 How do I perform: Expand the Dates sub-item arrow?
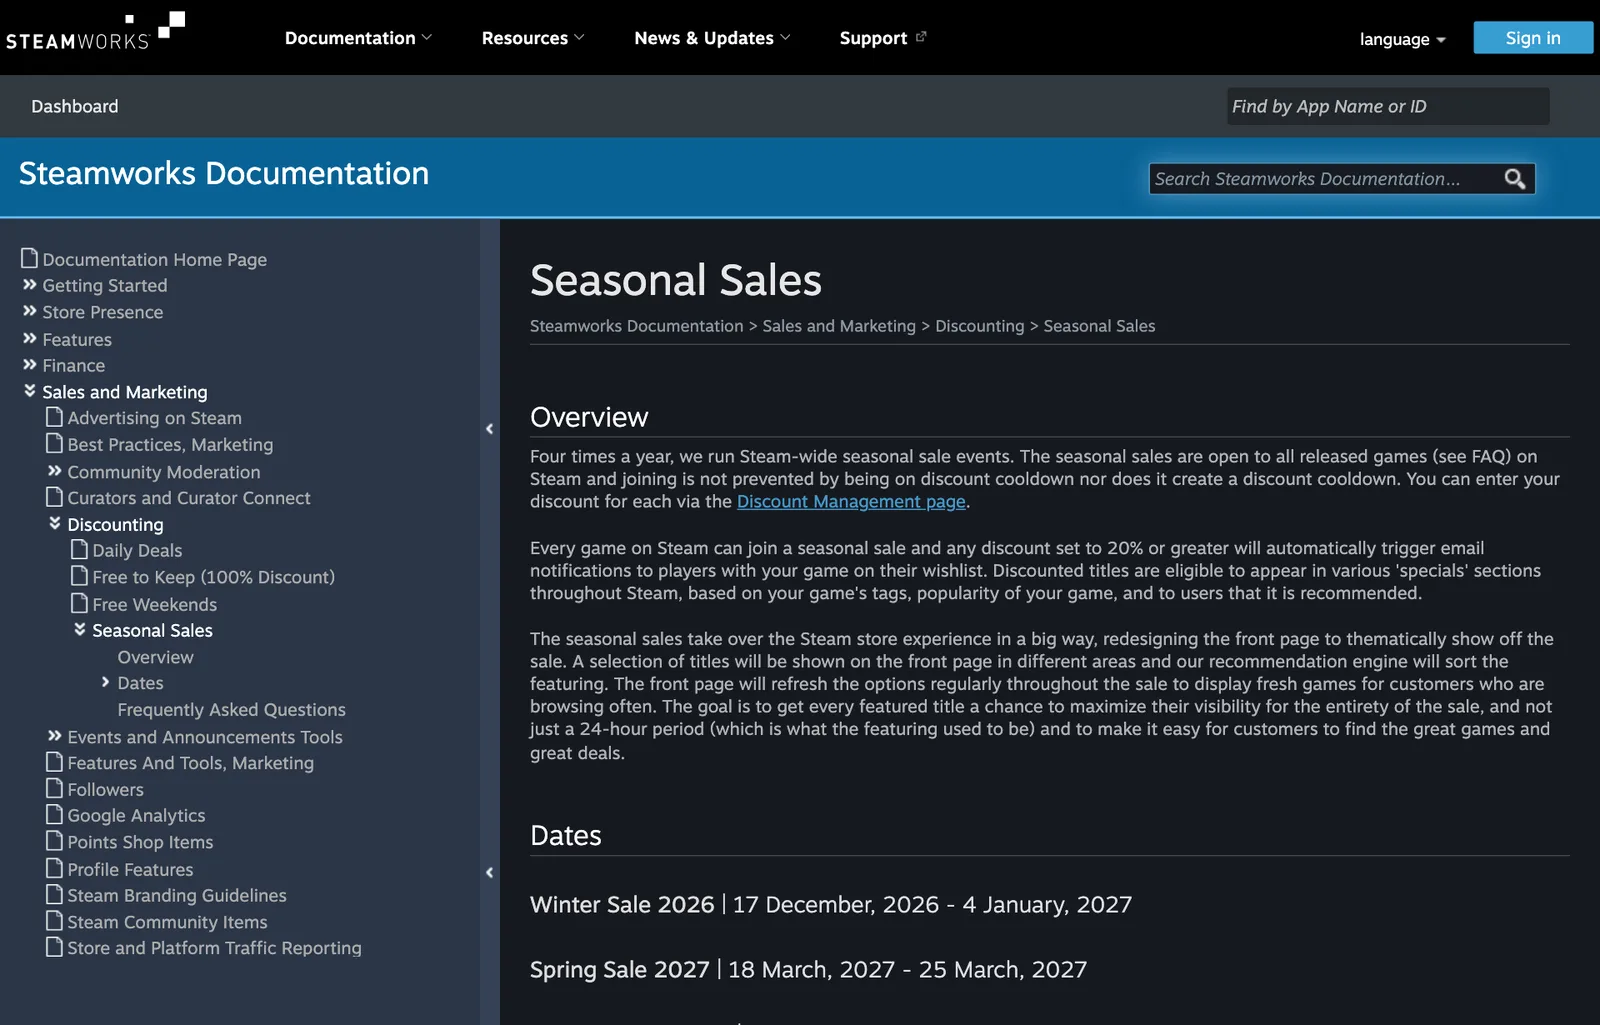click(x=105, y=682)
